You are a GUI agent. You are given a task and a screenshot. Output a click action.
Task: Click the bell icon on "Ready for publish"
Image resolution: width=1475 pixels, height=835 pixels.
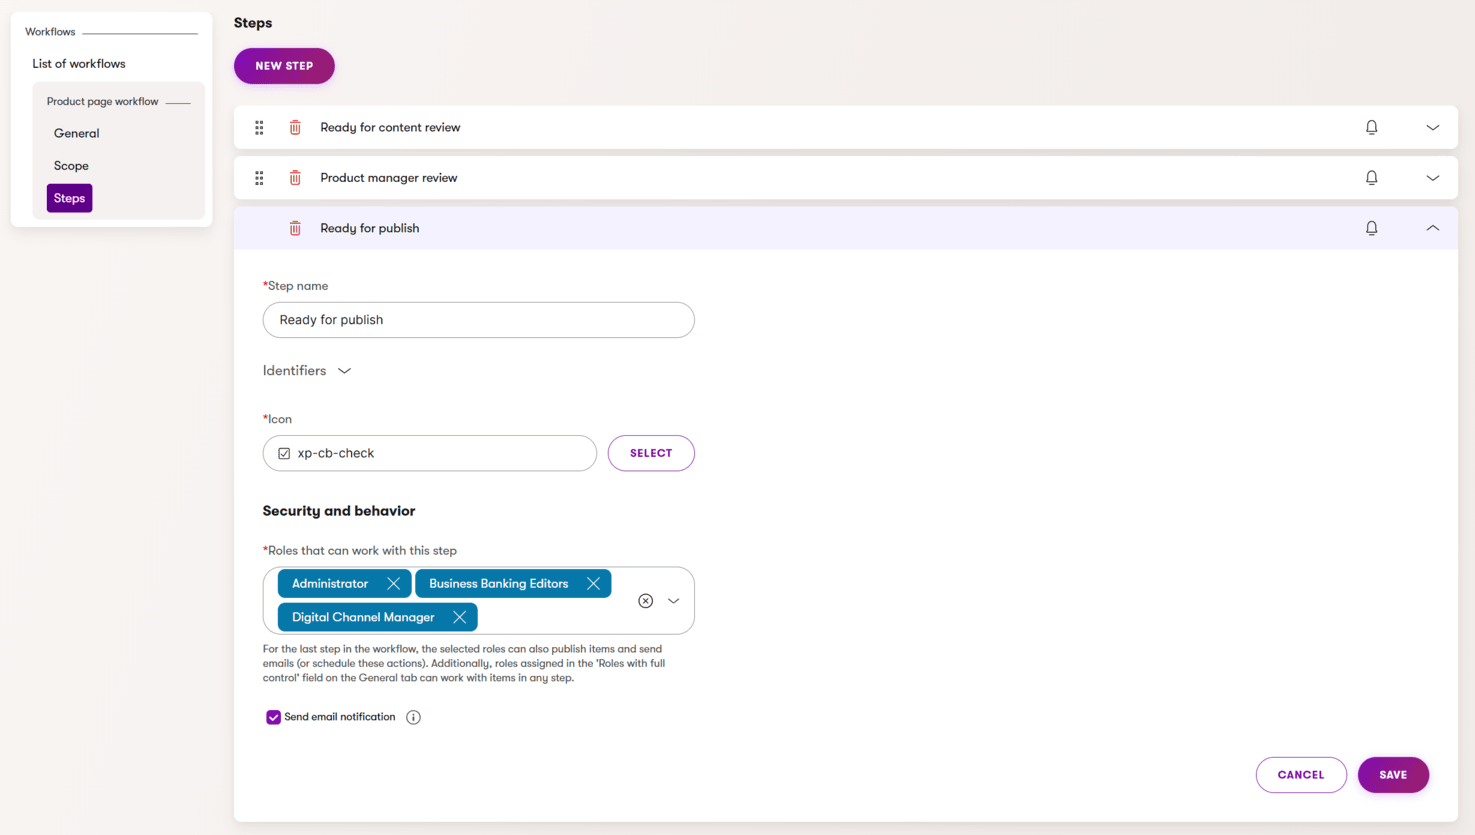pyautogui.click(x=1371, y=227)
